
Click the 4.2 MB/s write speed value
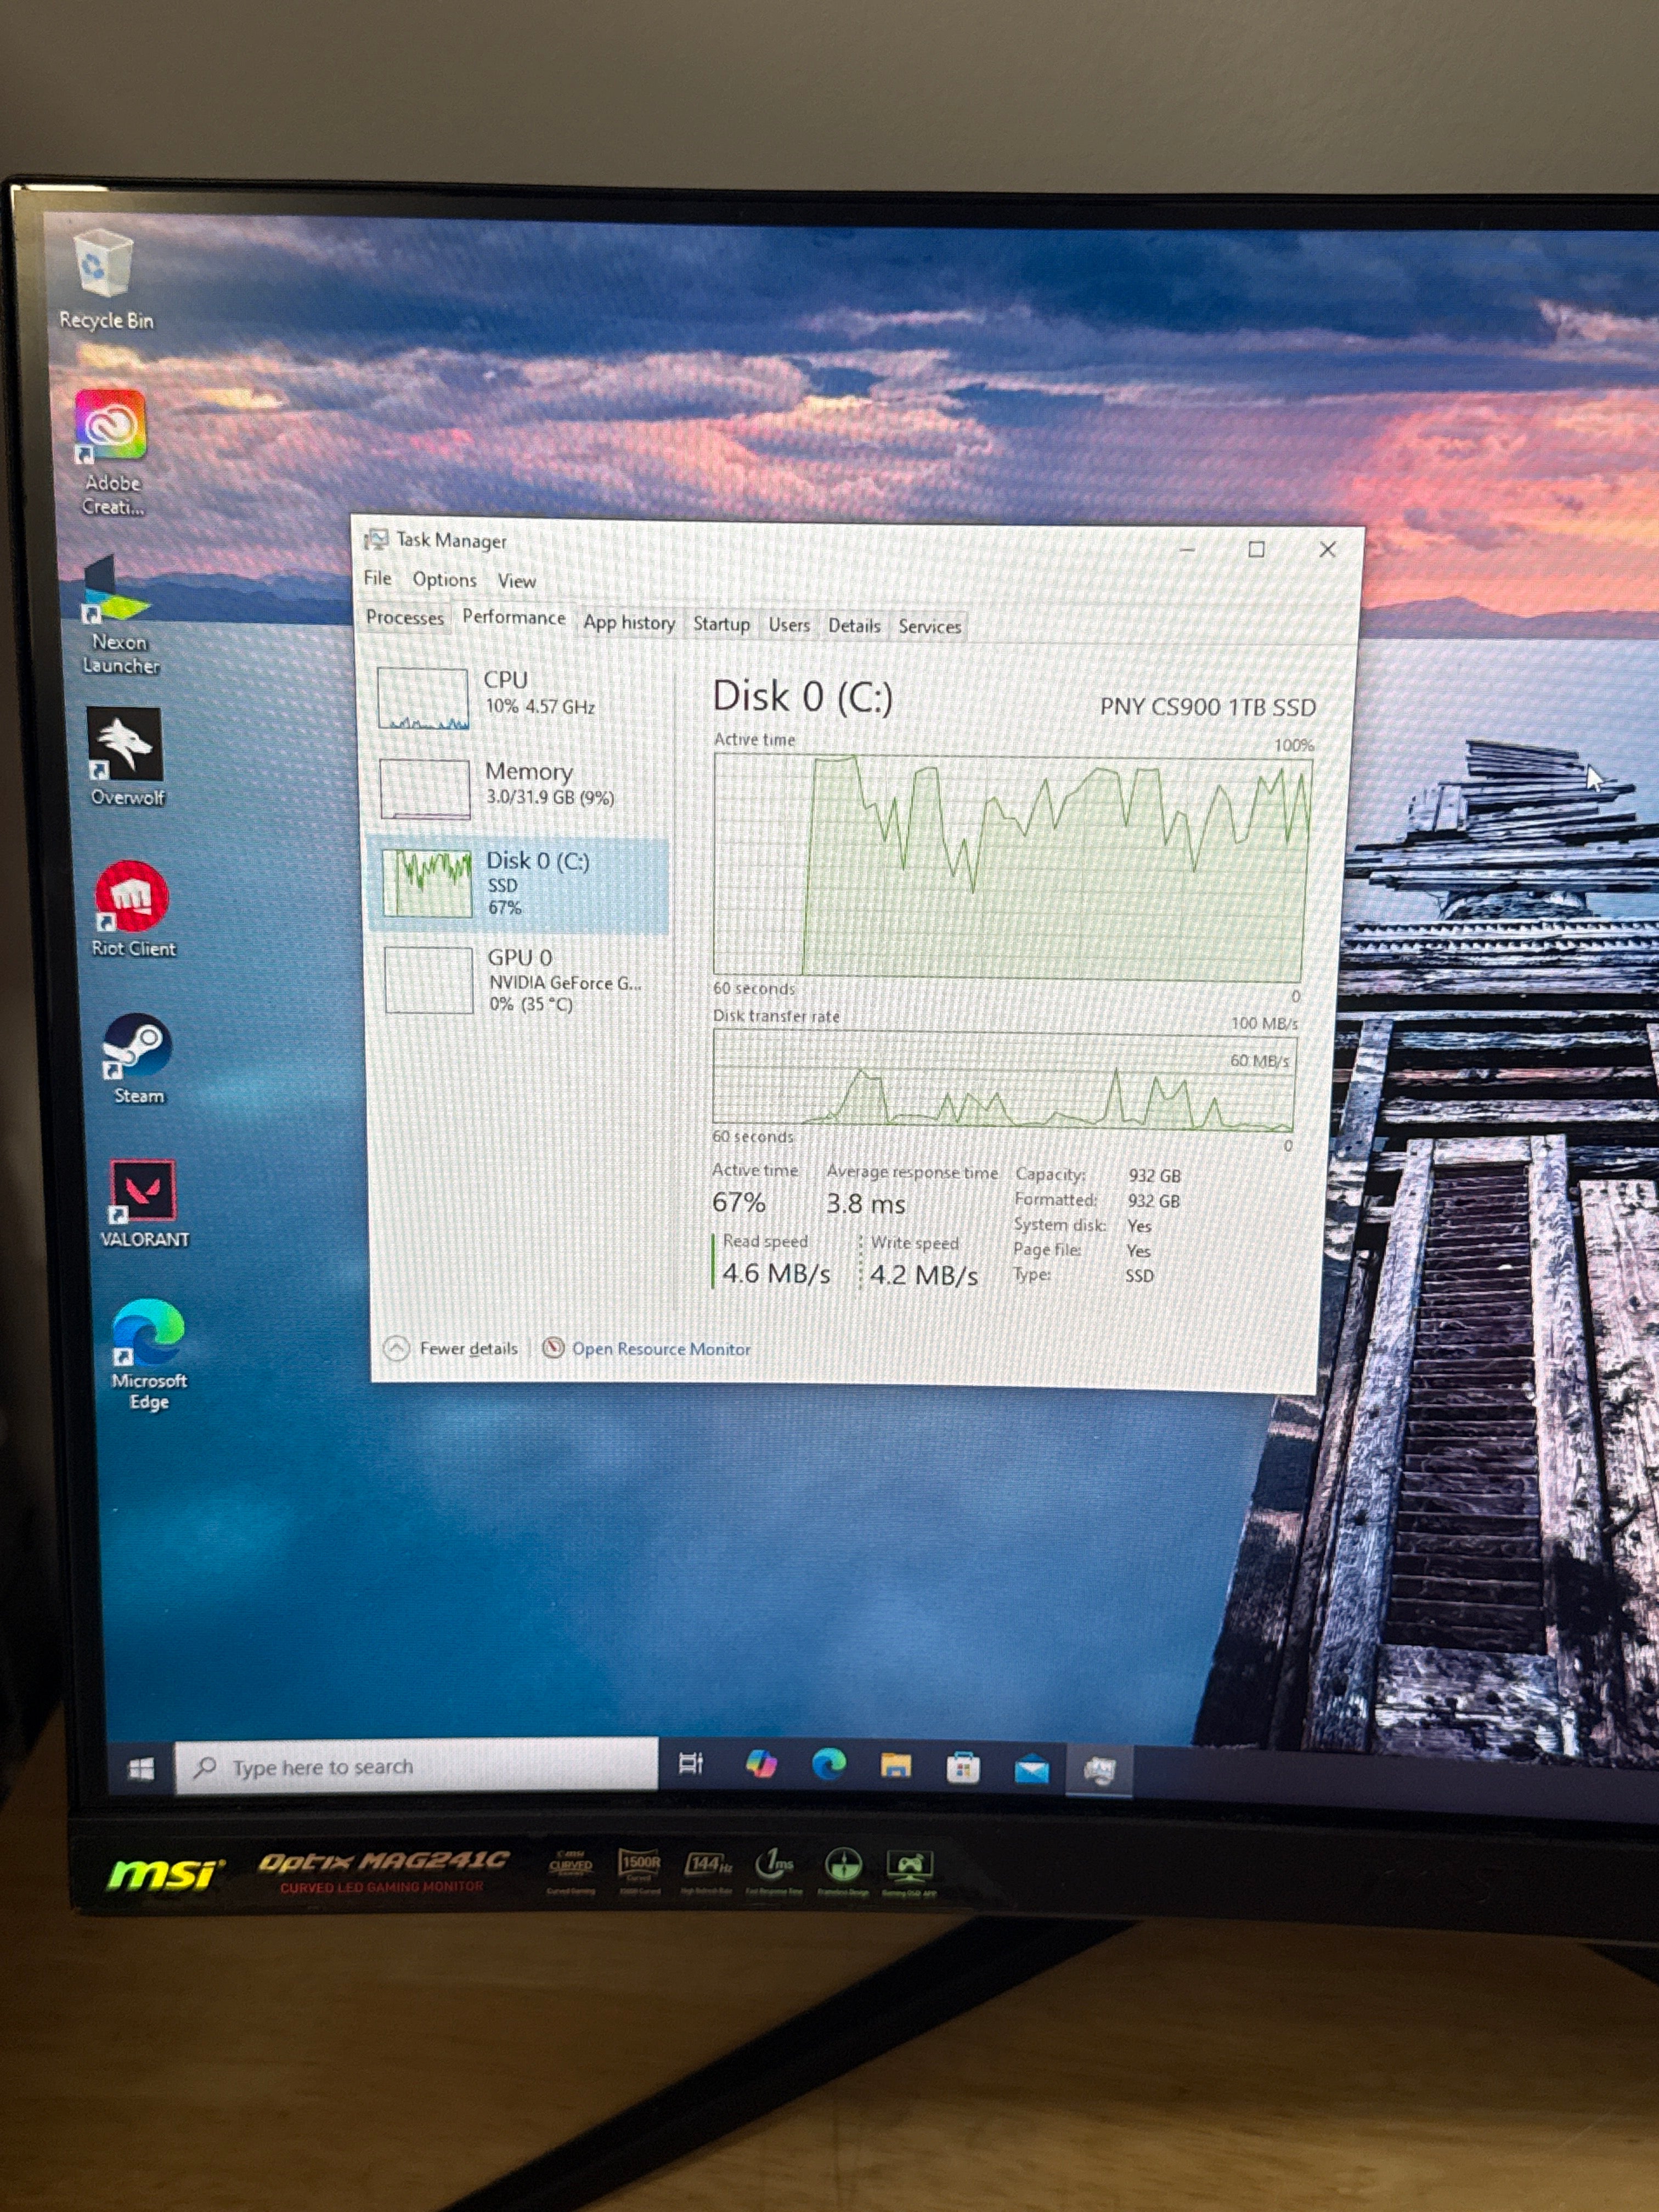point(923,1275)
